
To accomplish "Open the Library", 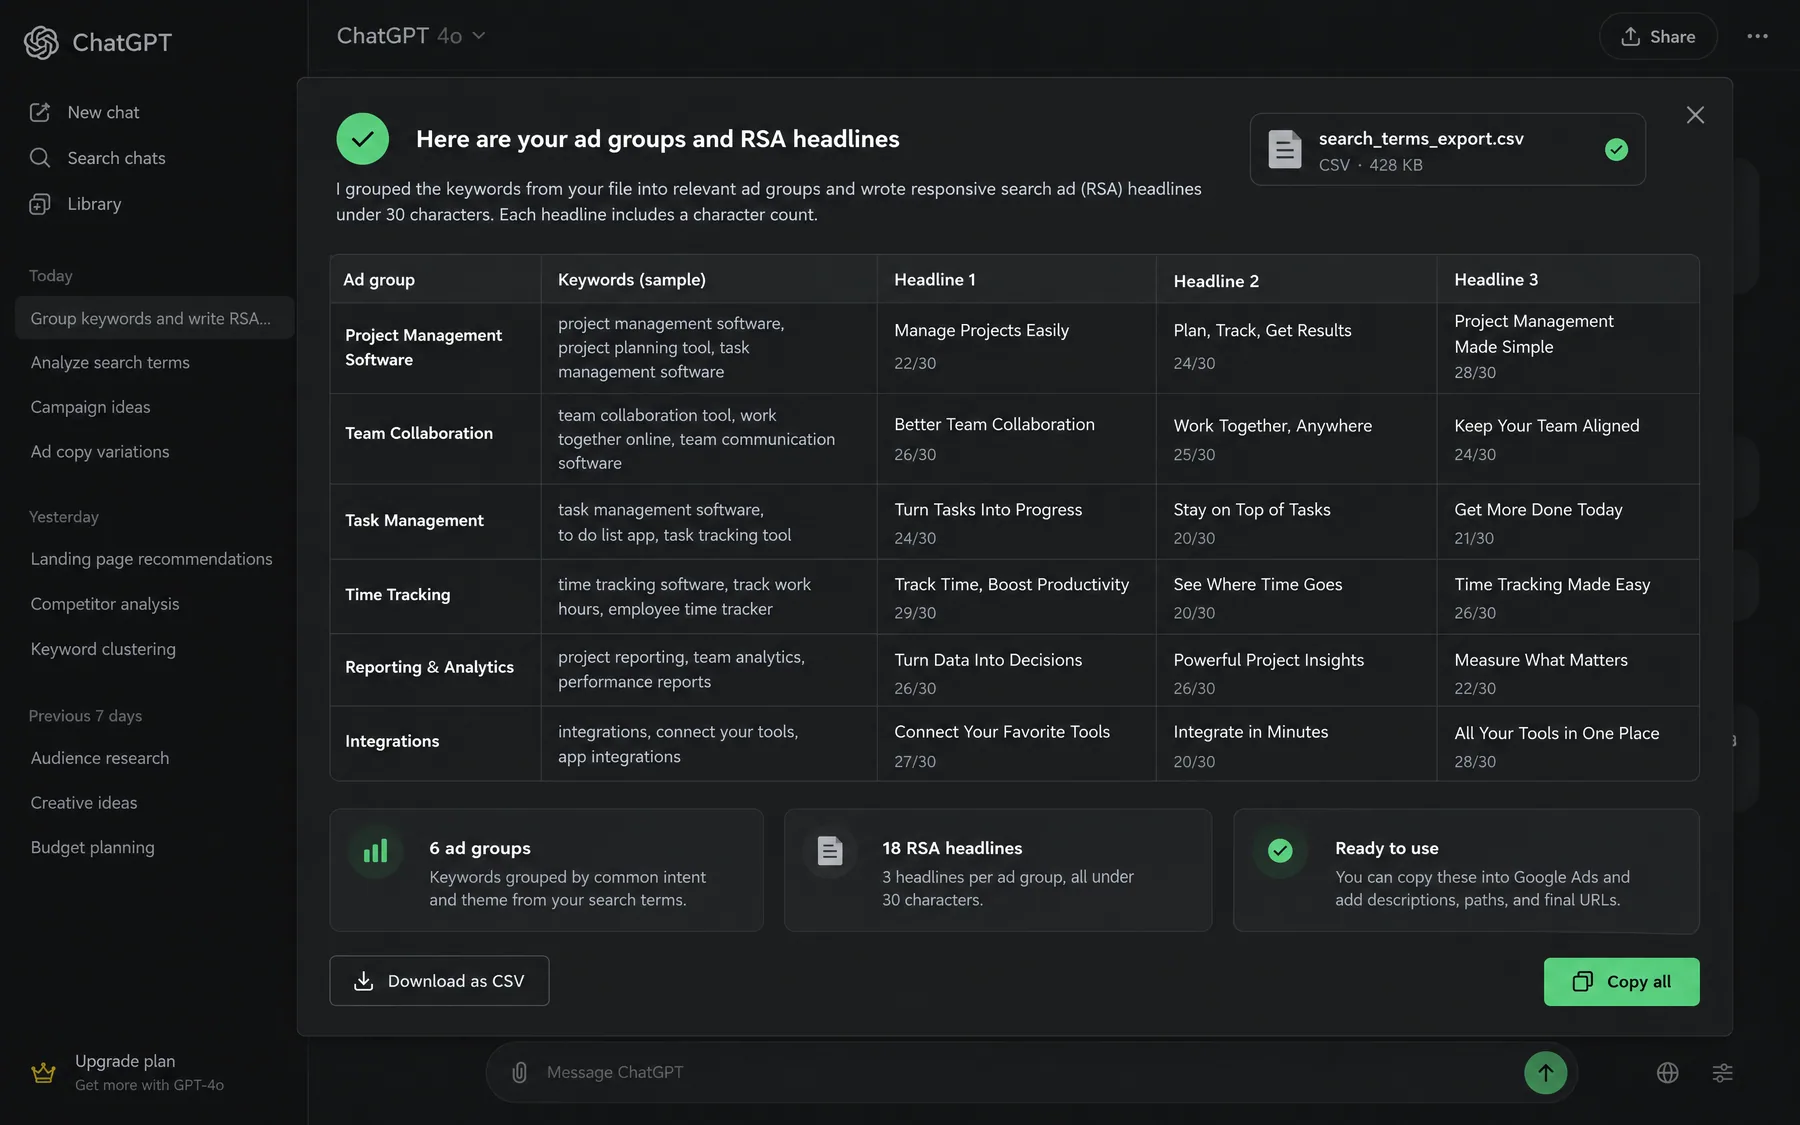I will tap(76, 204).
